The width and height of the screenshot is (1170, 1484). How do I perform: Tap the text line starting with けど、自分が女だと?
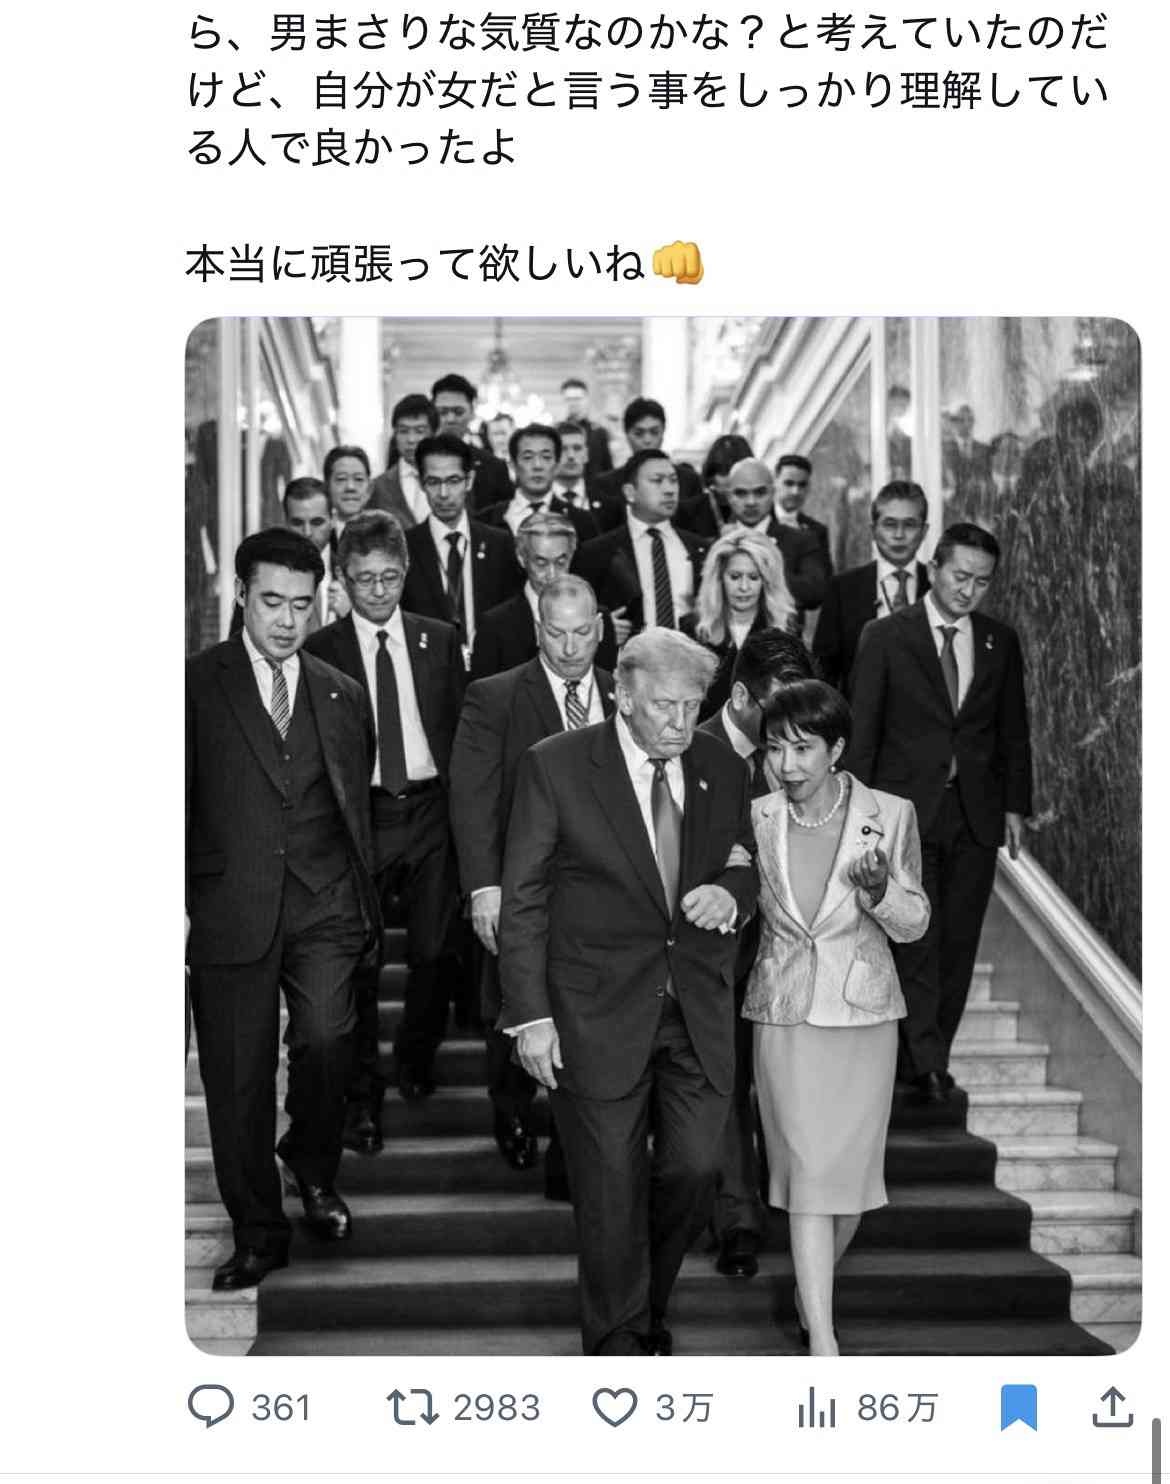648,92
